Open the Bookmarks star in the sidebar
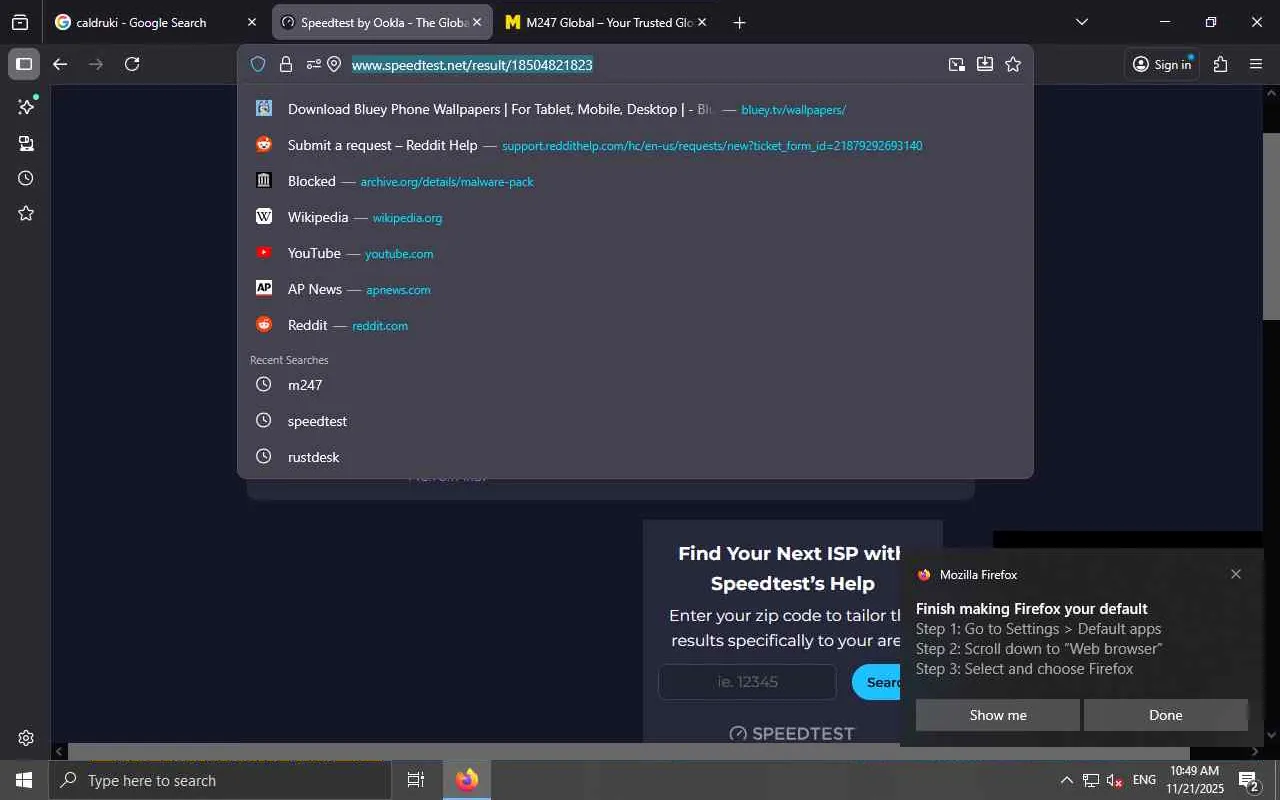This screenshot has width=1280, height=800. pyautogui.click(x=26, y=213)
